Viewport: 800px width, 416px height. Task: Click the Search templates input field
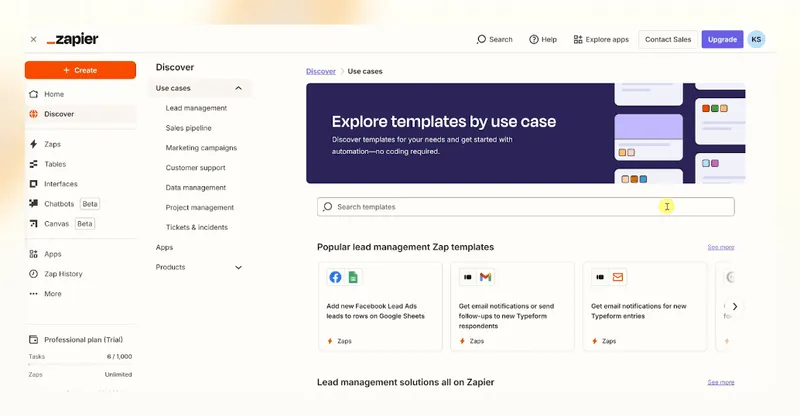526,207
